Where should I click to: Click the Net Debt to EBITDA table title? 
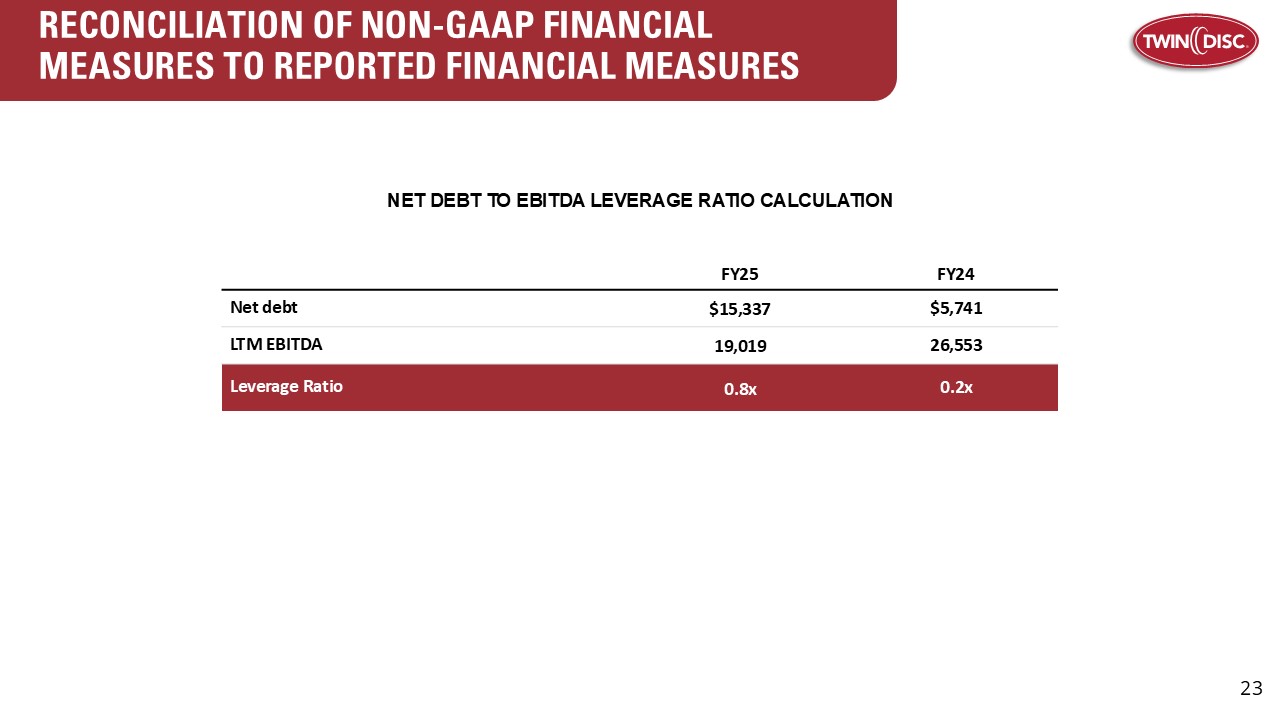(640, 200)
